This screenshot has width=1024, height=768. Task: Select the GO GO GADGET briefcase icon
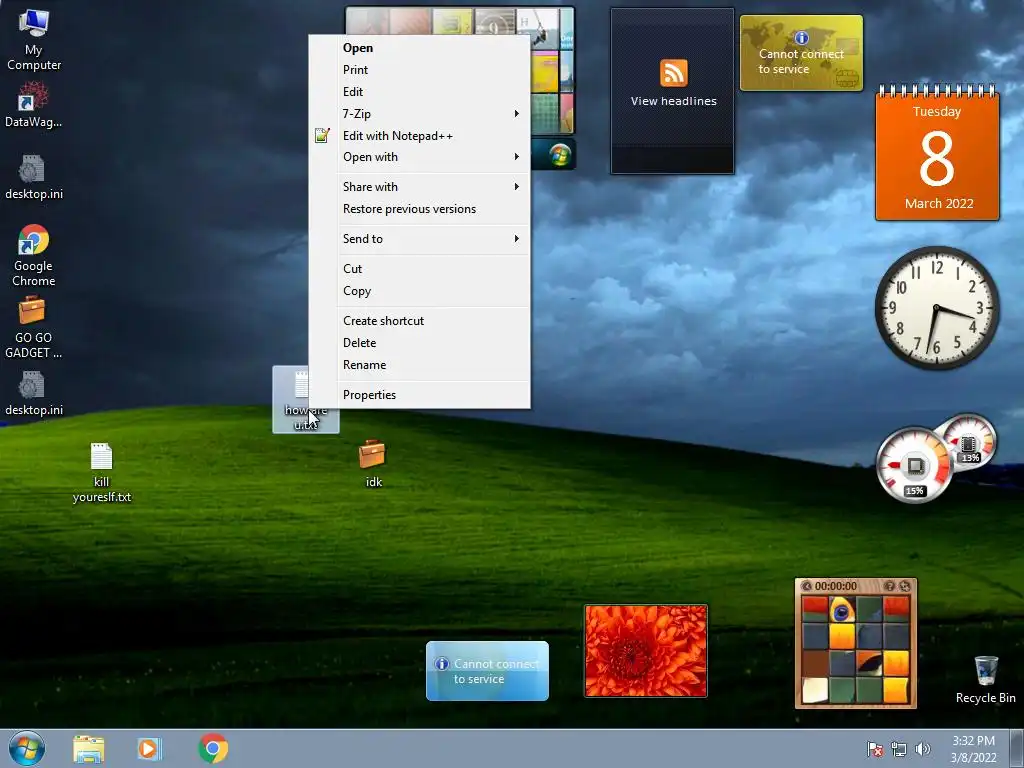(33, 327)
